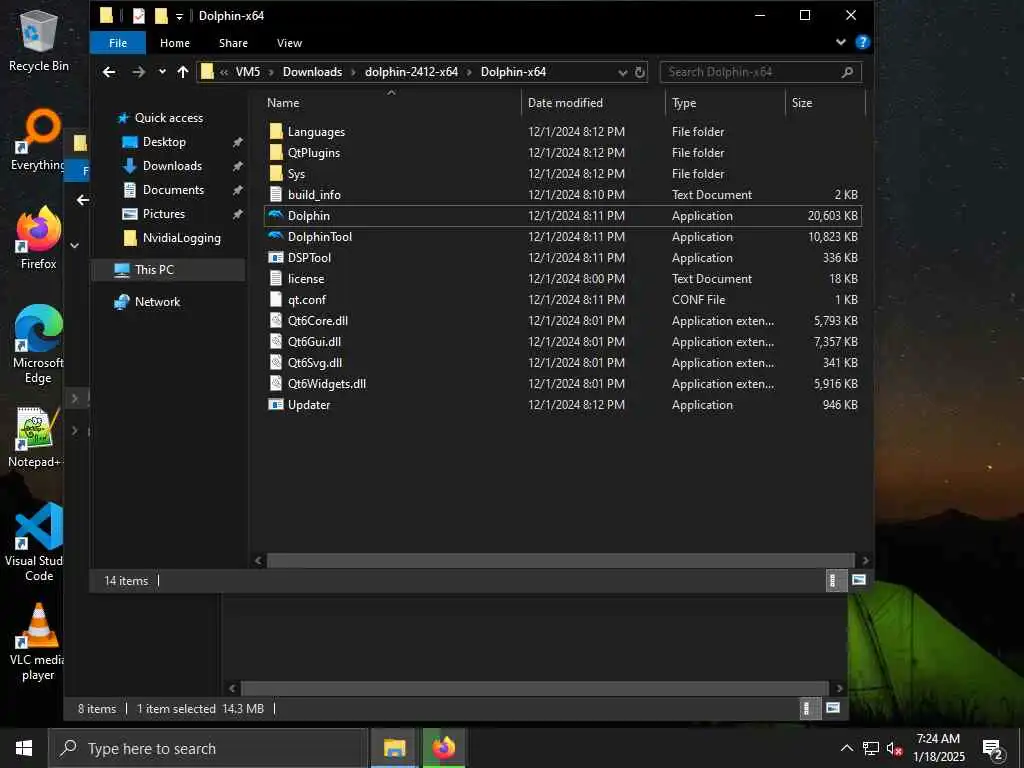Select the Qt6Widgets.dll file icon
The height and width of the screenshot is (768, 1024).
tap(276, 383)
